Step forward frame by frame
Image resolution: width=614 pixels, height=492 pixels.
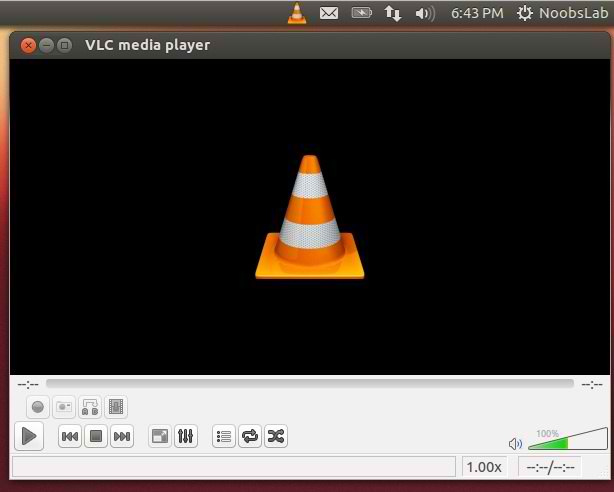tap(116, 407)
